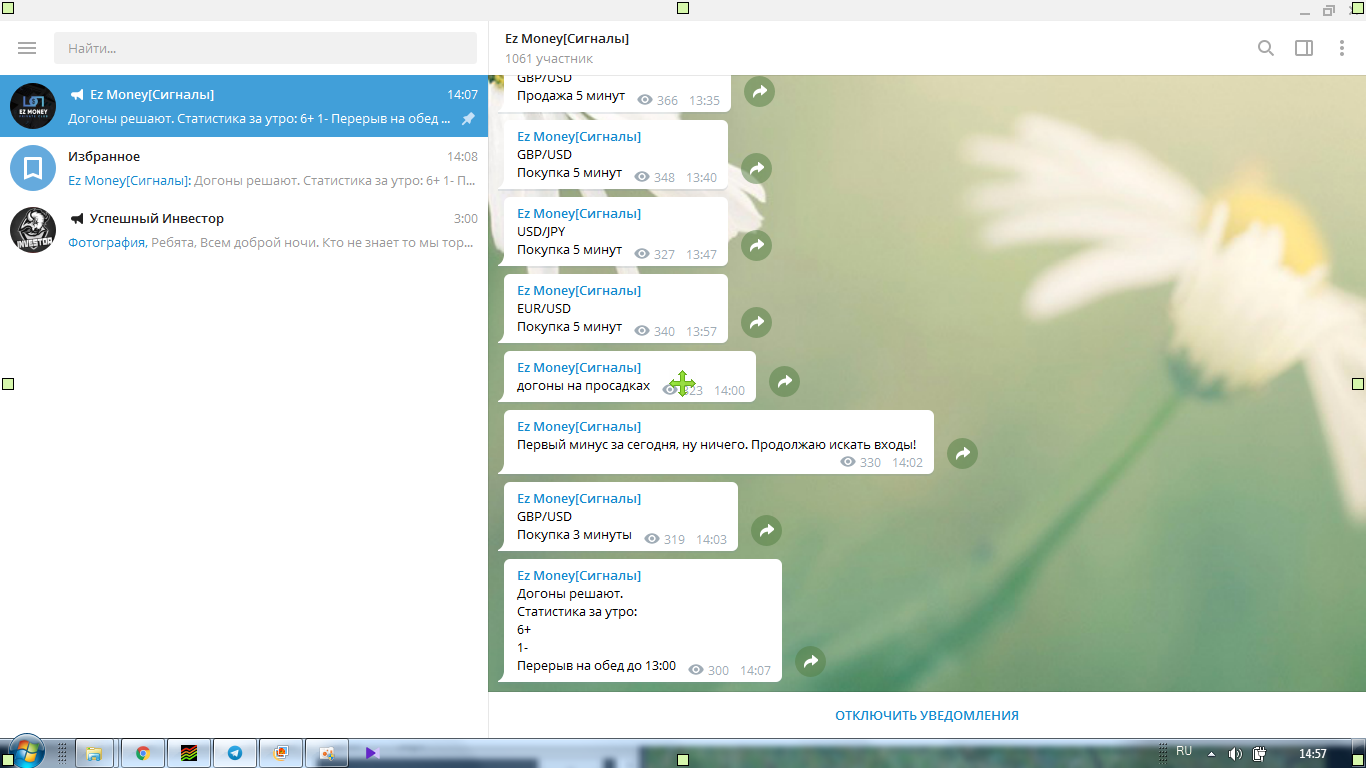Click Ez Money channel avatar in chat list

pyautogui.click(x=33, y=106)
